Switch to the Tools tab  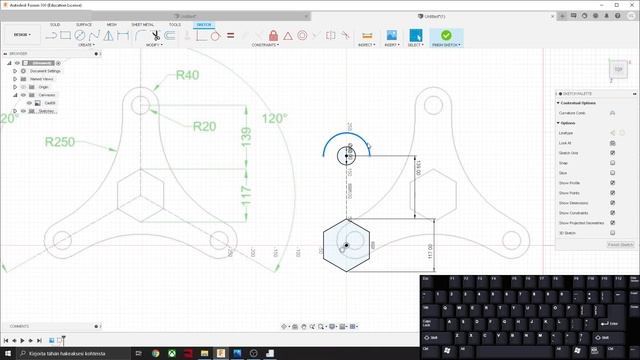click(175, 25)
